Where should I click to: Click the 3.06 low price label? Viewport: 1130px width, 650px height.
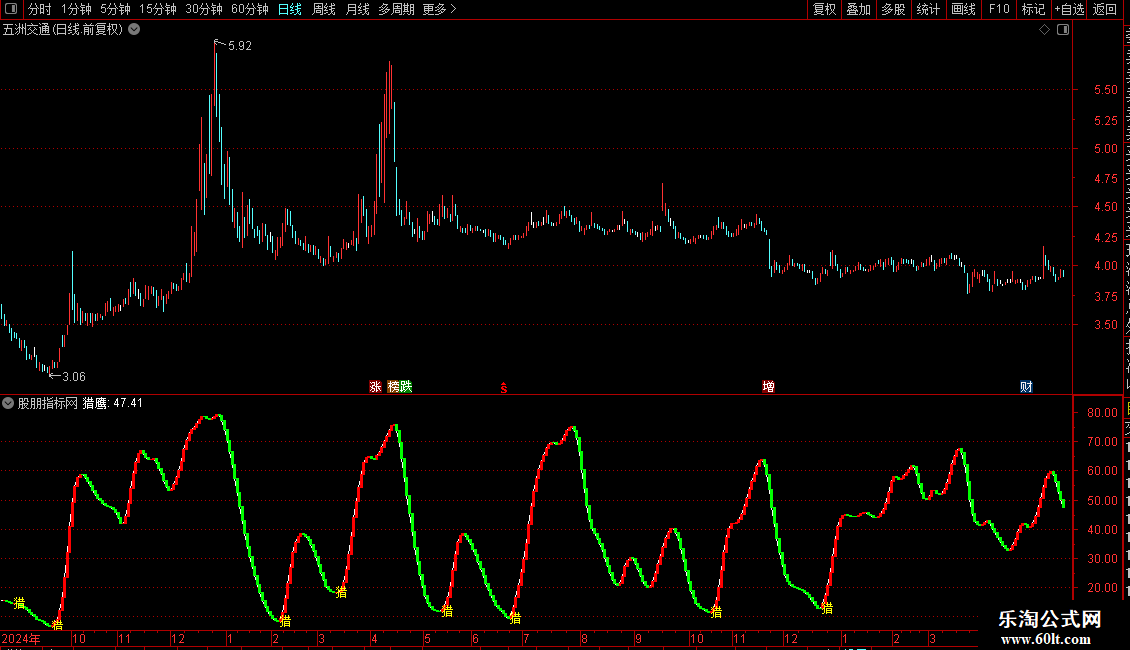74,377
